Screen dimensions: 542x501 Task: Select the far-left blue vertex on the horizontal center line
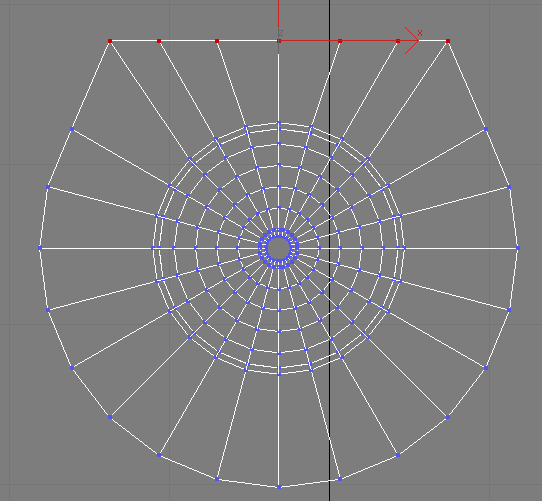tap(40, 248)
